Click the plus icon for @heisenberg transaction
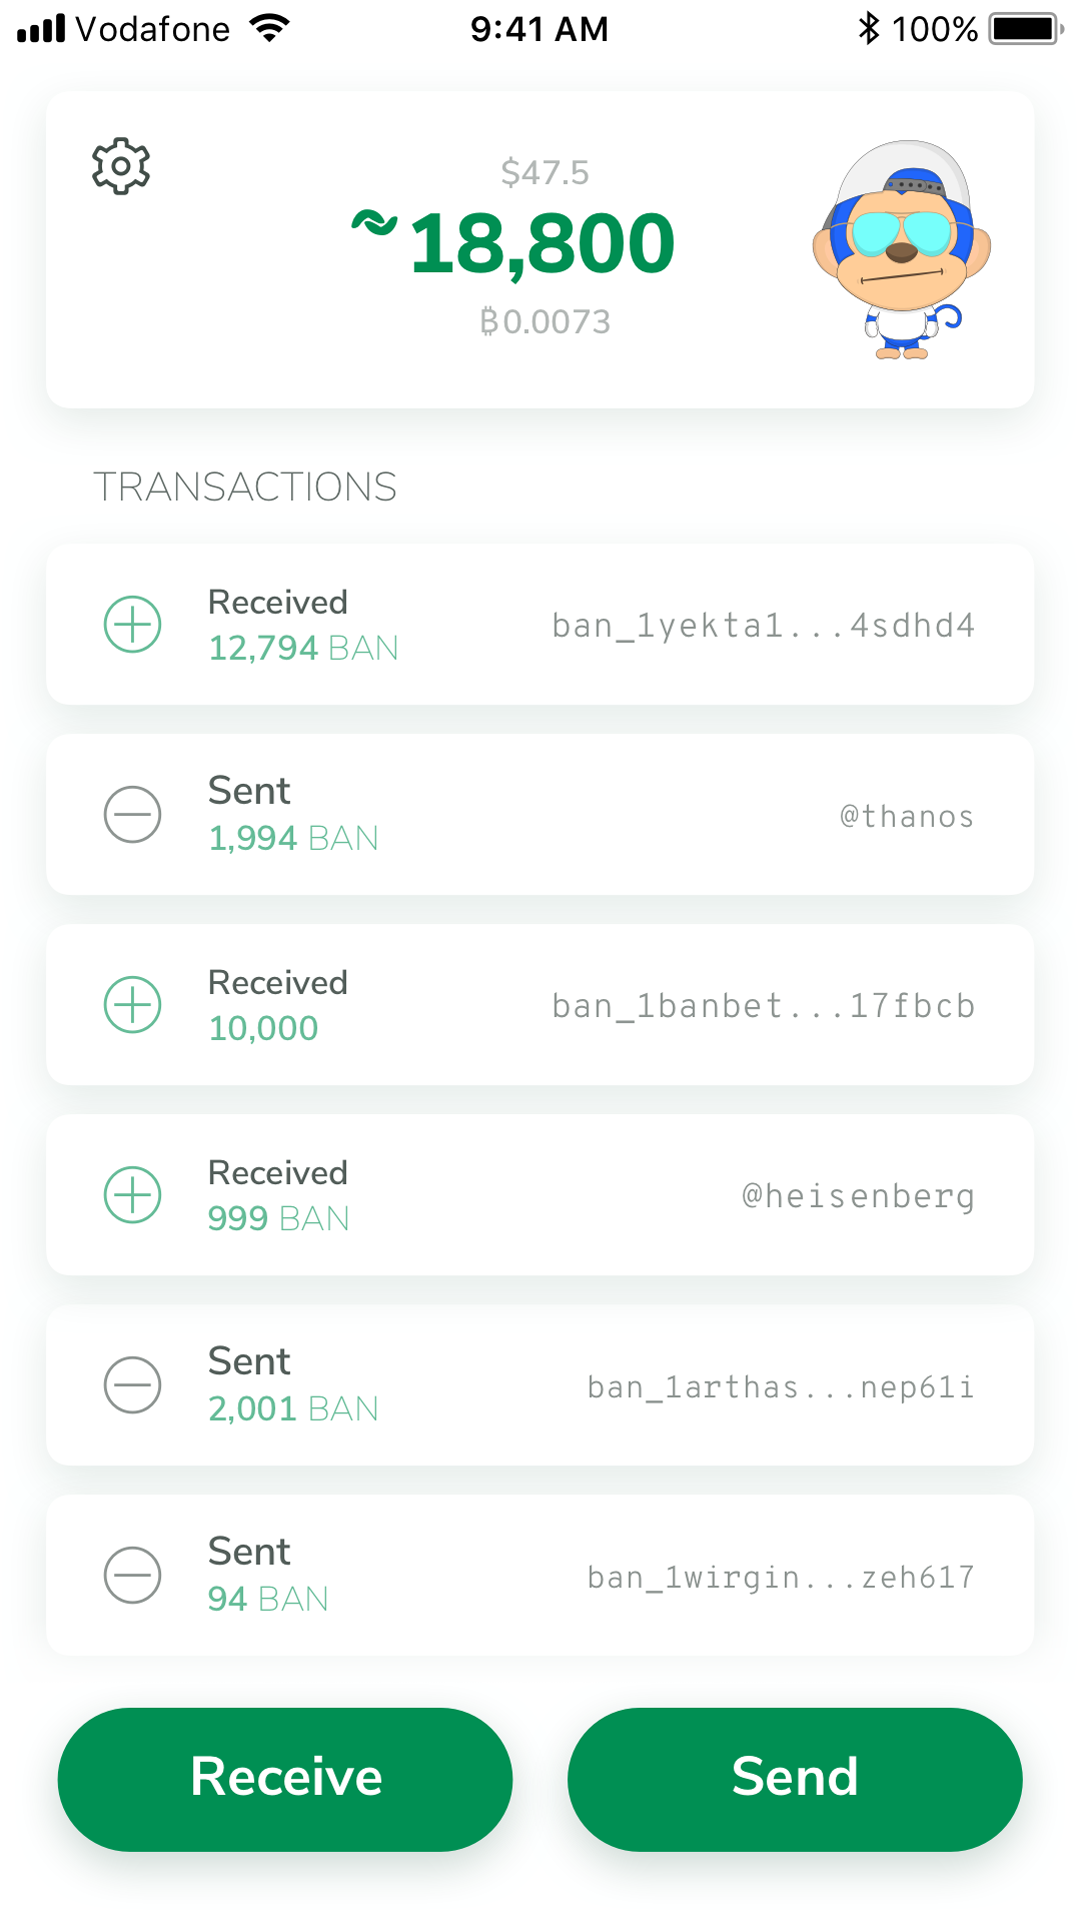Image resolution: width=1080 pixels, height=1920 pixels. click(133, 1195)
